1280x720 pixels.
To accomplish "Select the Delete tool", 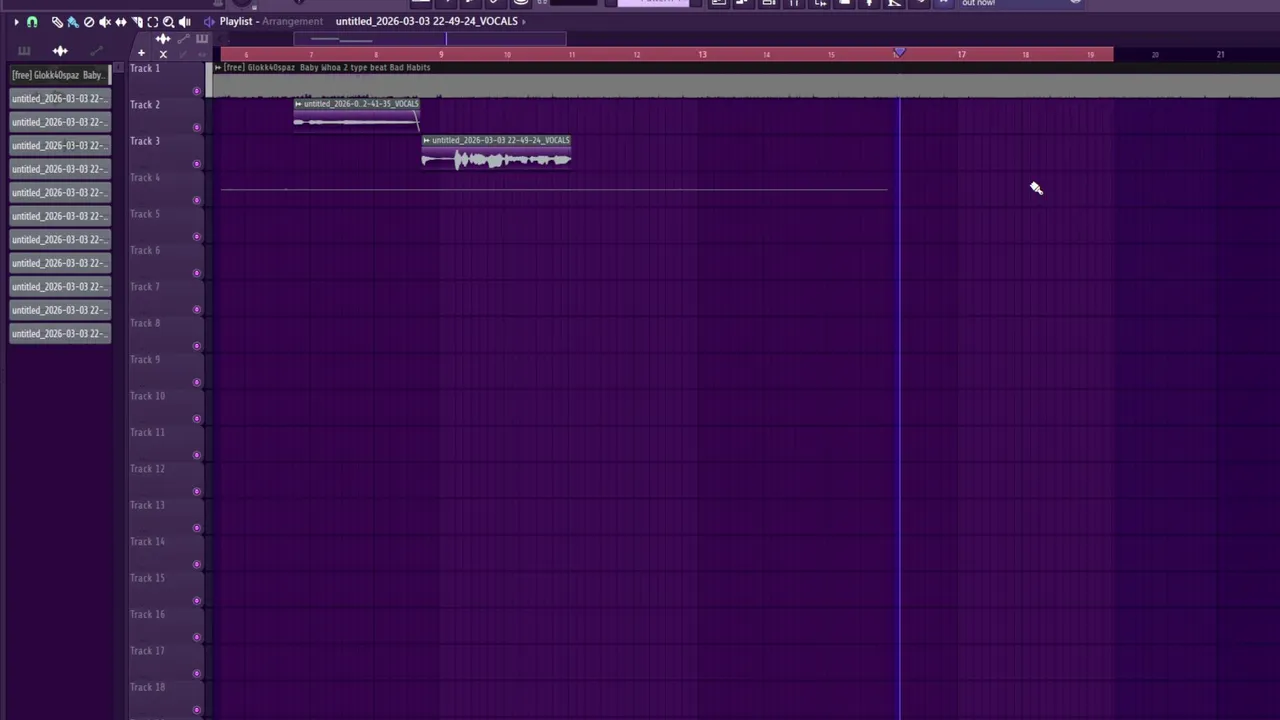I will click(x=89, y=22).
